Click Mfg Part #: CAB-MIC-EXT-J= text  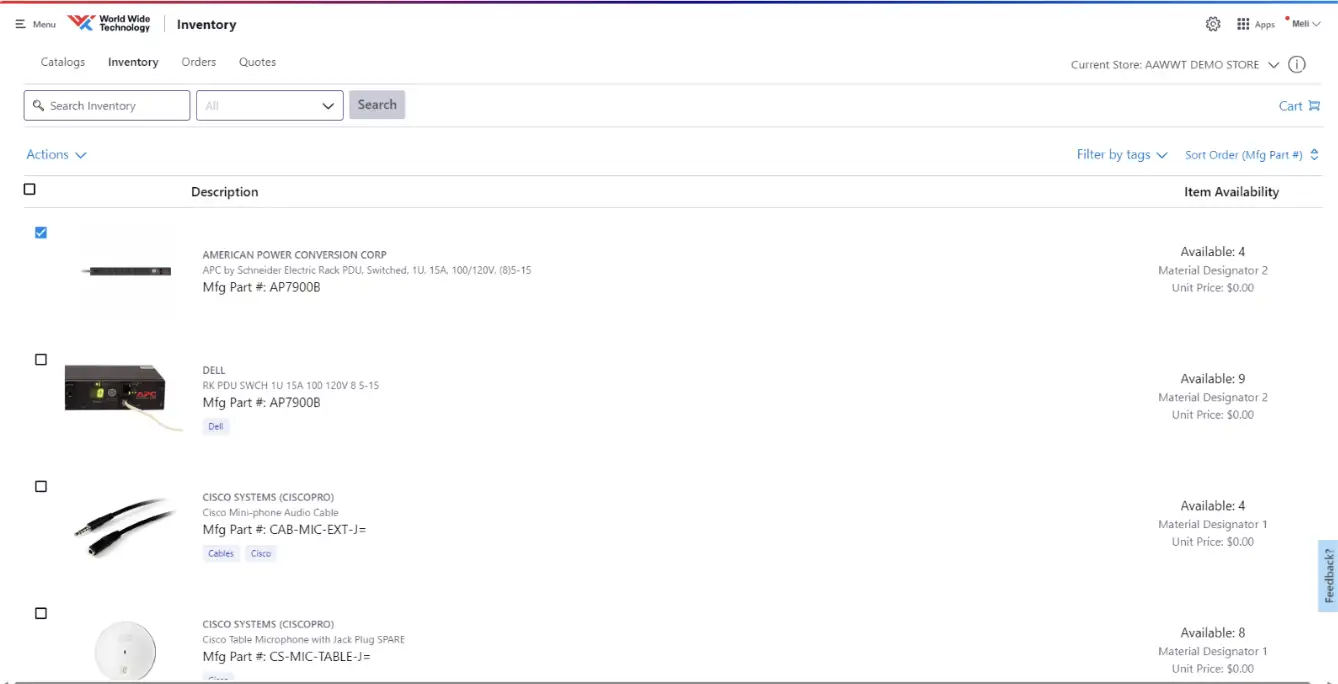[x=285, y=530]
